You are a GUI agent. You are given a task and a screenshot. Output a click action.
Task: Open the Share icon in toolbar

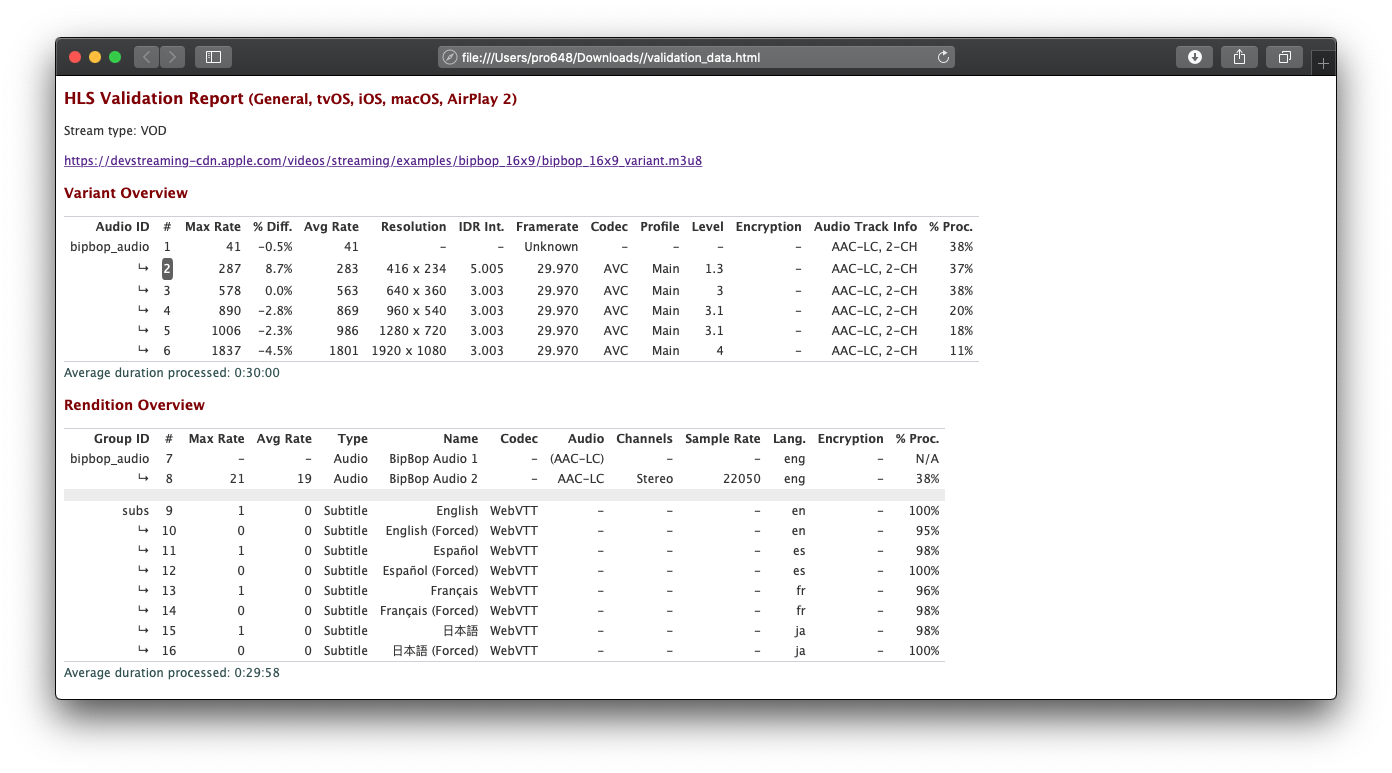1239,57
